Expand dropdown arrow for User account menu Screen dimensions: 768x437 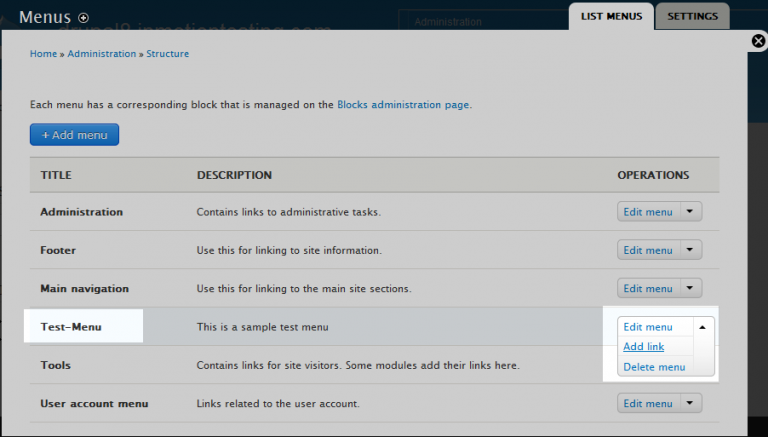691,404
